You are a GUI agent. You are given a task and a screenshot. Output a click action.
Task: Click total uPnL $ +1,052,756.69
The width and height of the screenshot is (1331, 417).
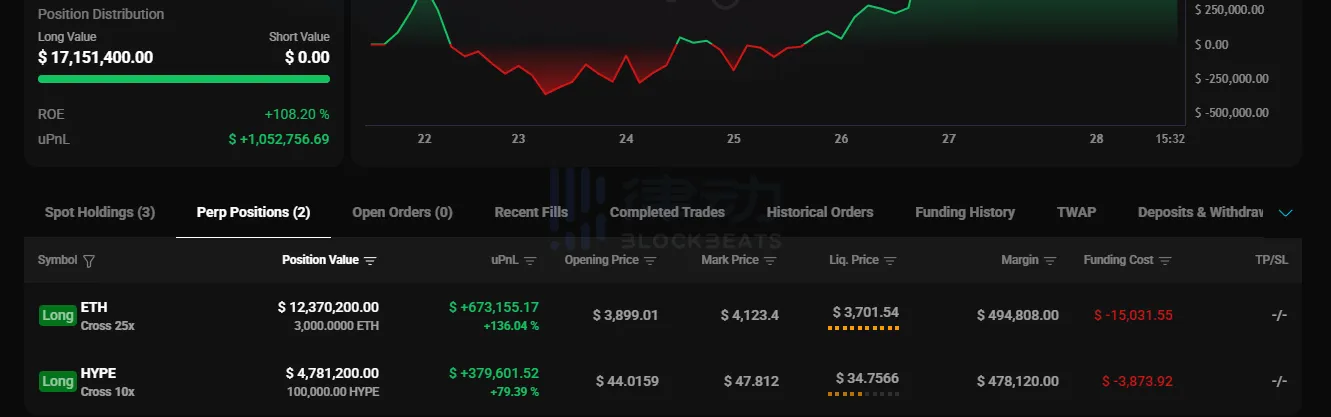279,140
